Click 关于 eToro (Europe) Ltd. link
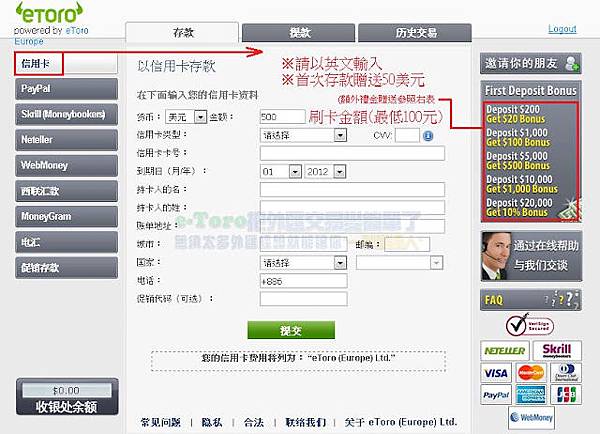This screenshot has width=600, height=434. coord(401,423)
